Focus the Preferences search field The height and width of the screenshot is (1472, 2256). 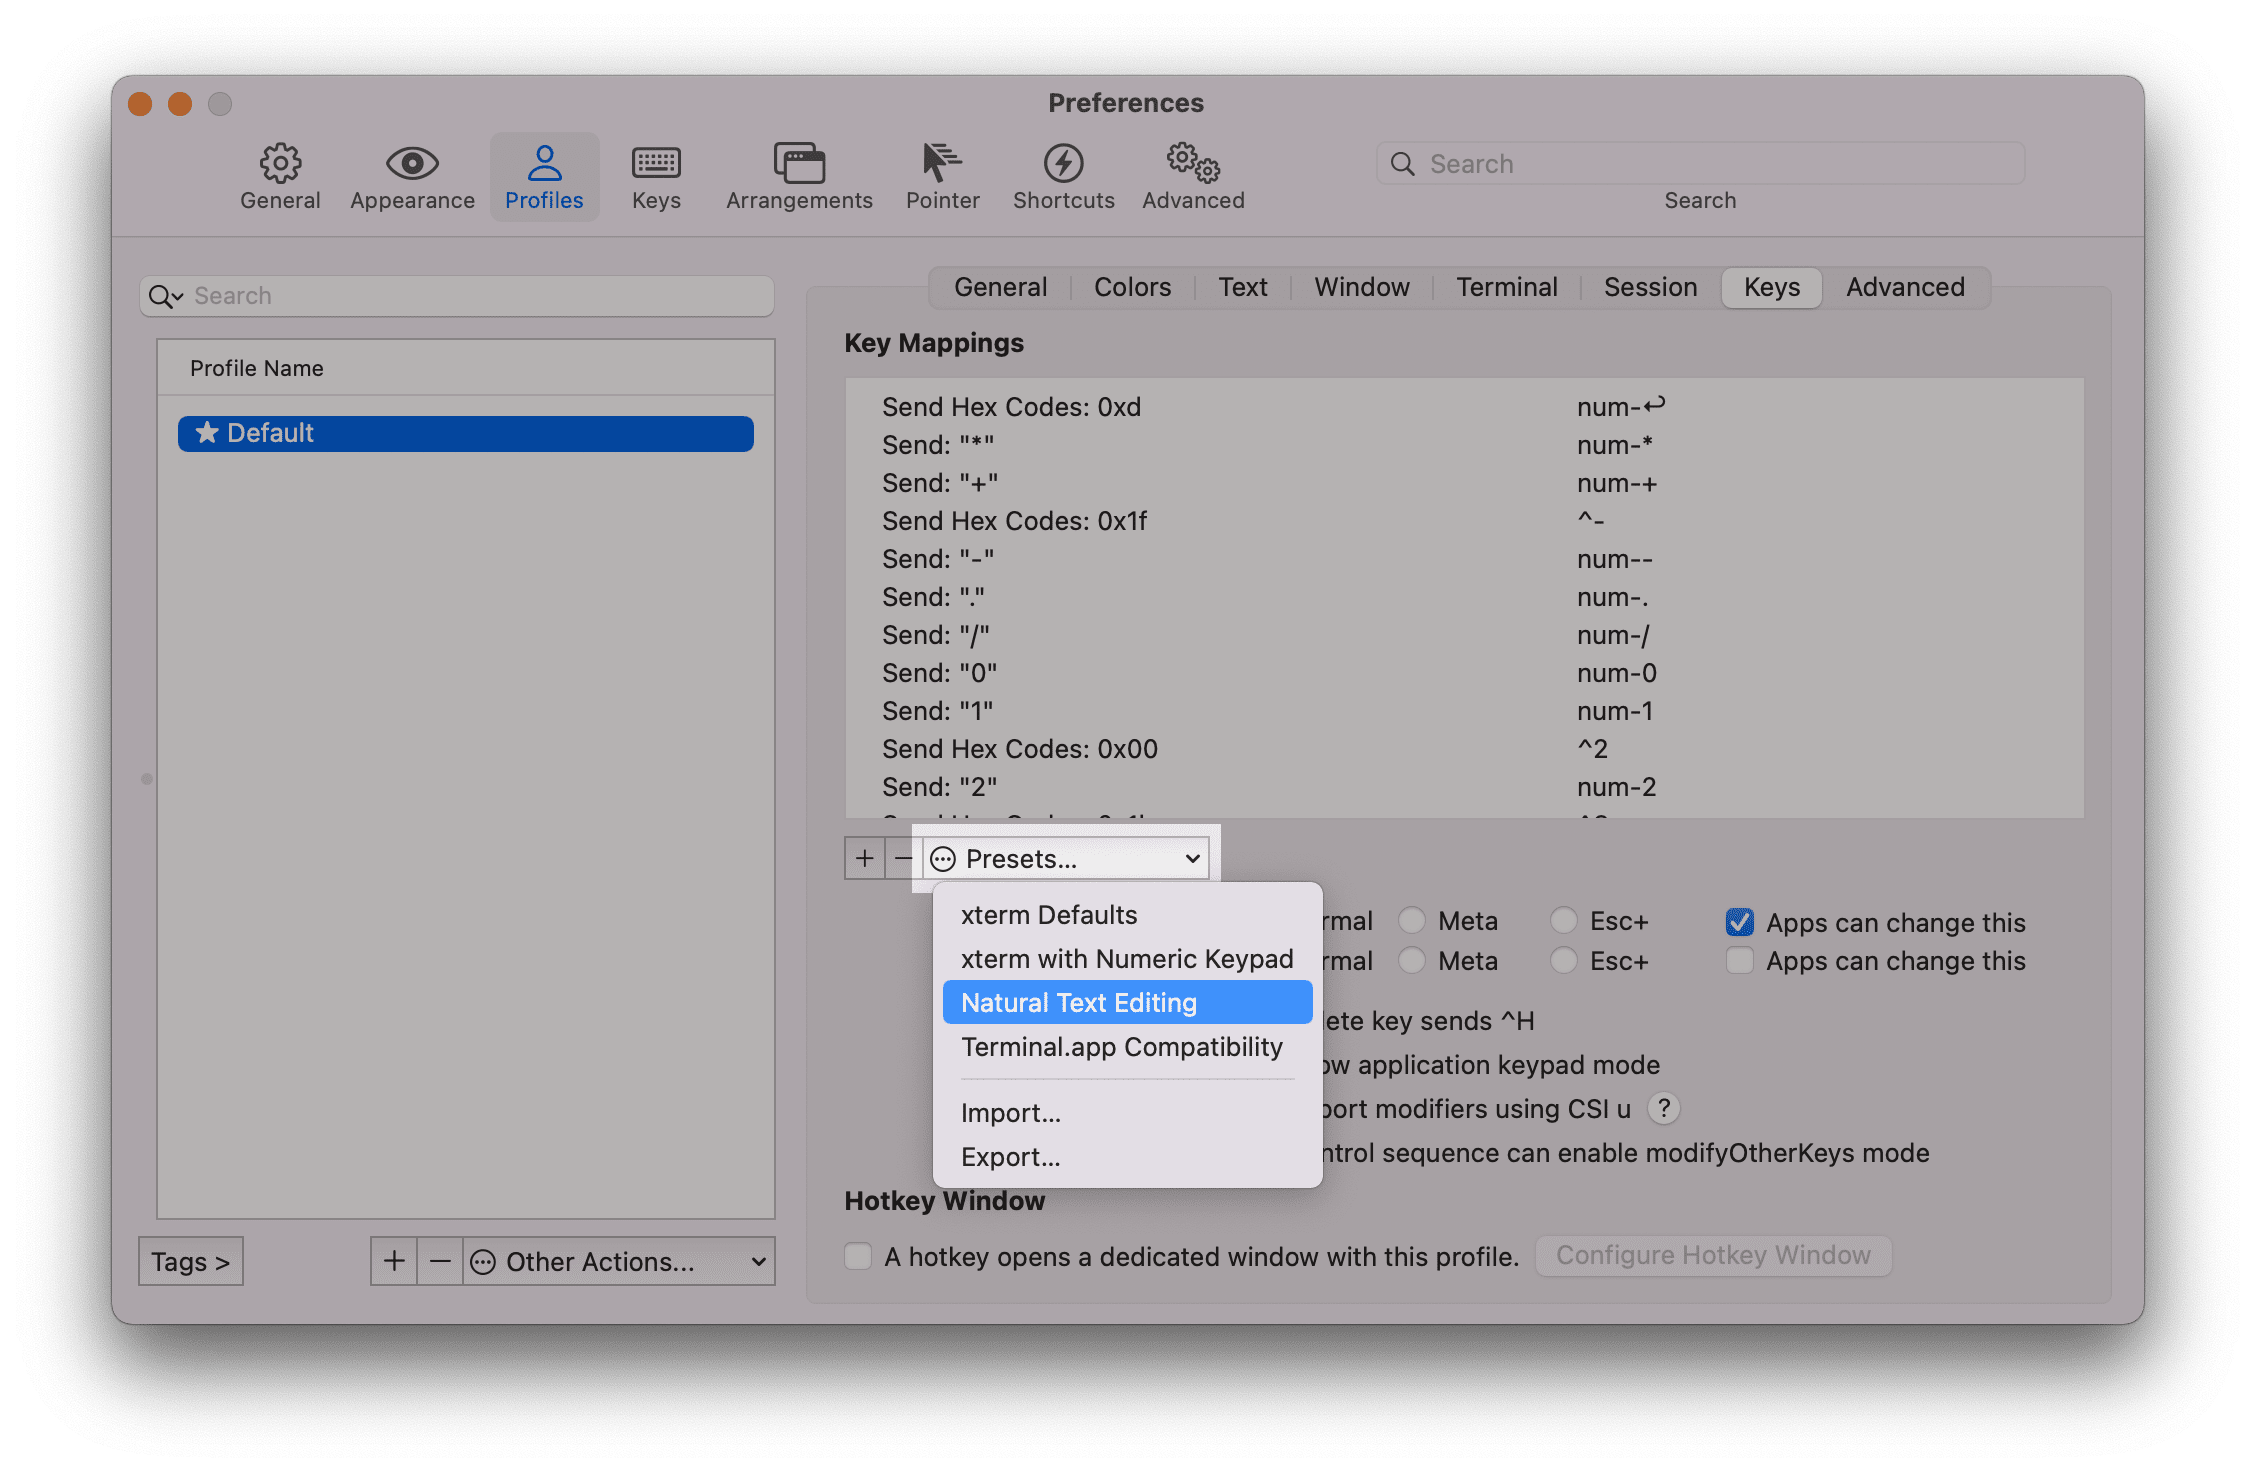coord(1700,164)
